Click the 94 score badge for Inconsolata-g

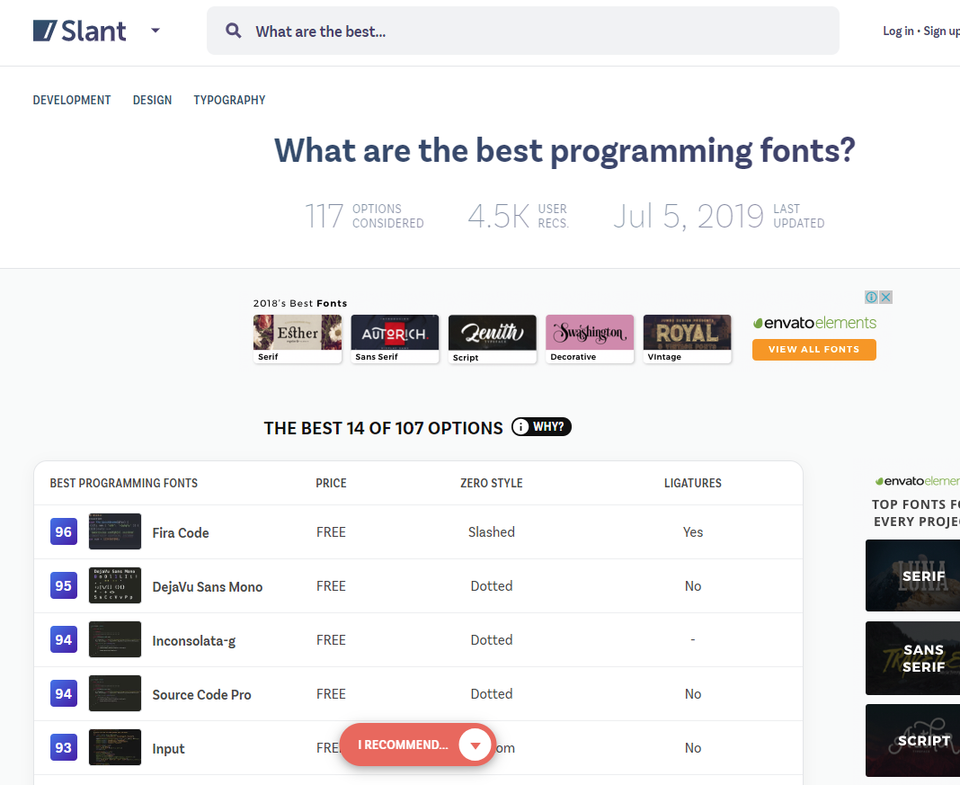tap(64, 639)
